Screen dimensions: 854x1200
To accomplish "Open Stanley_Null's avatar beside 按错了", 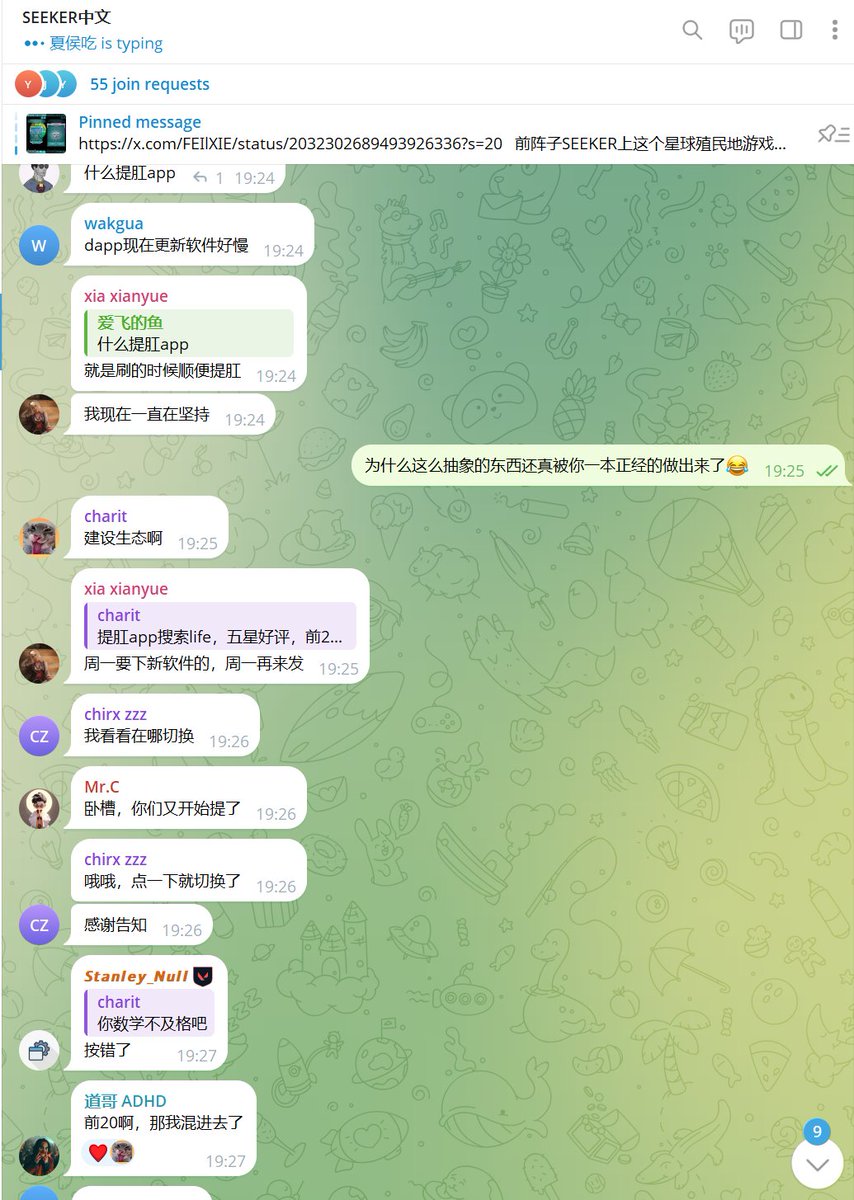I will [39, 1050].
